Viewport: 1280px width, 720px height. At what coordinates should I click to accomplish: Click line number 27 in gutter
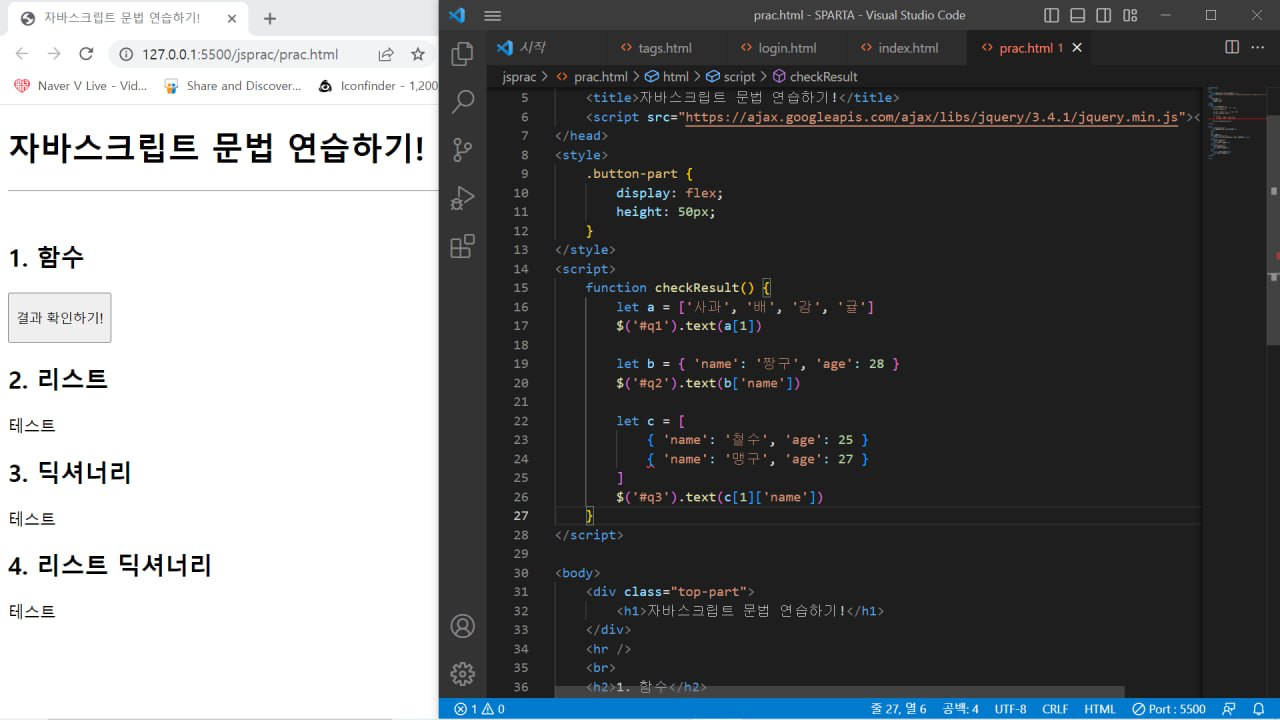pyautogui.click(x=520, y=516)
